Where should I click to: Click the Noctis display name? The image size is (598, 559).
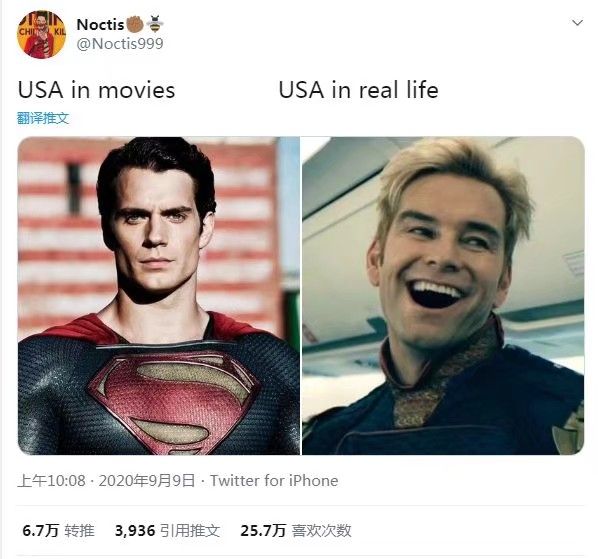point(100,24)
